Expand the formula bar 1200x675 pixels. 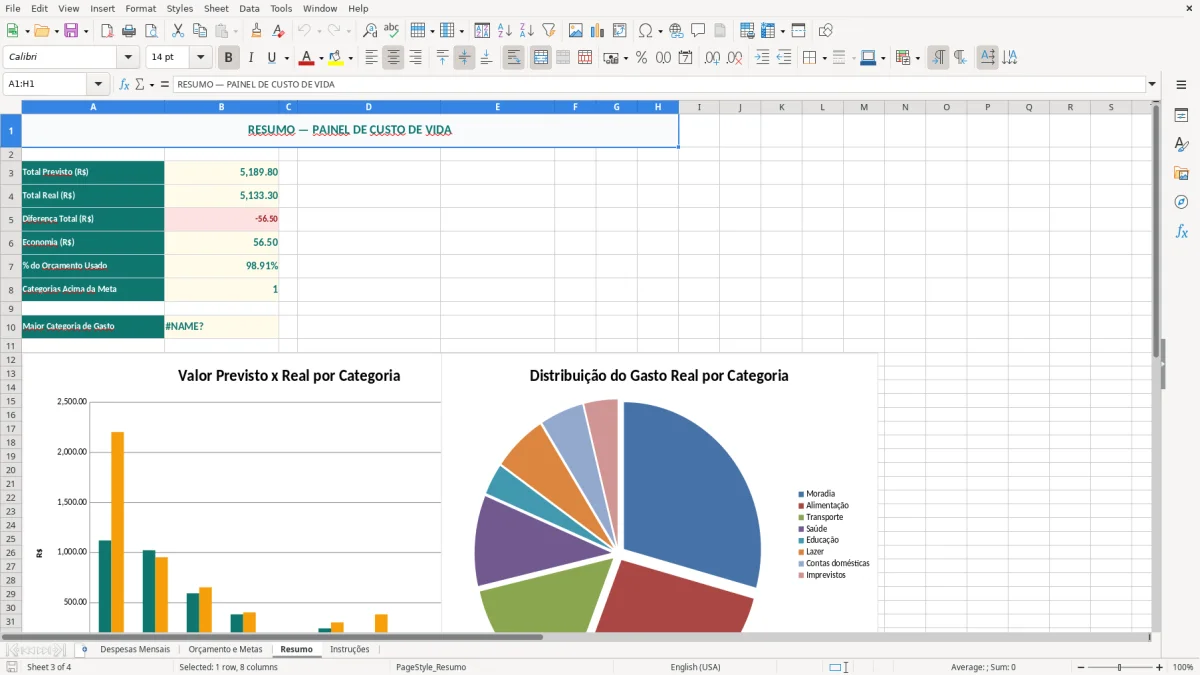[1152, 84]
